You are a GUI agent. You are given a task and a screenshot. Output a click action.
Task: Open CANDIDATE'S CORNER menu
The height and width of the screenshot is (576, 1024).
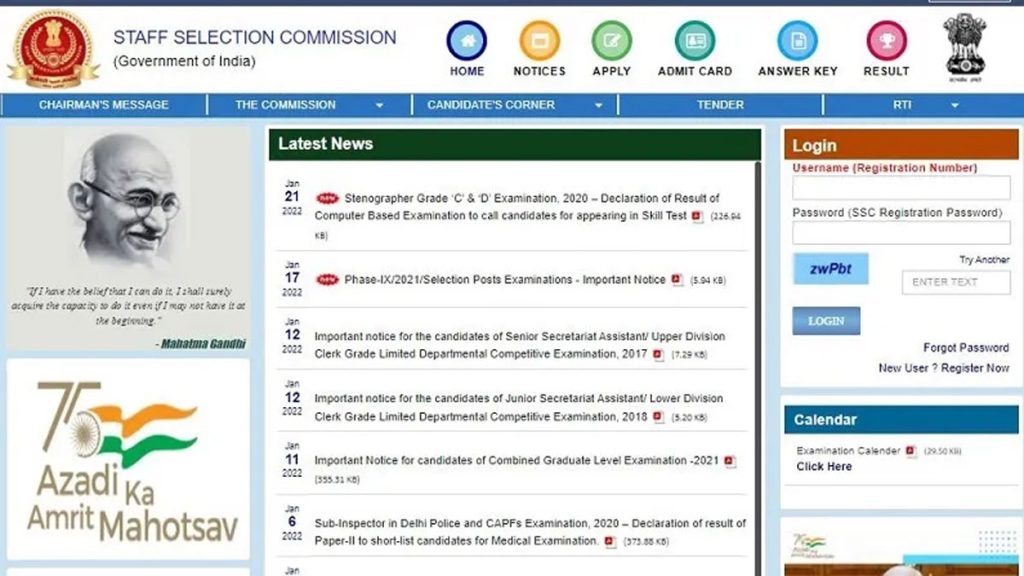pos(491,104)
